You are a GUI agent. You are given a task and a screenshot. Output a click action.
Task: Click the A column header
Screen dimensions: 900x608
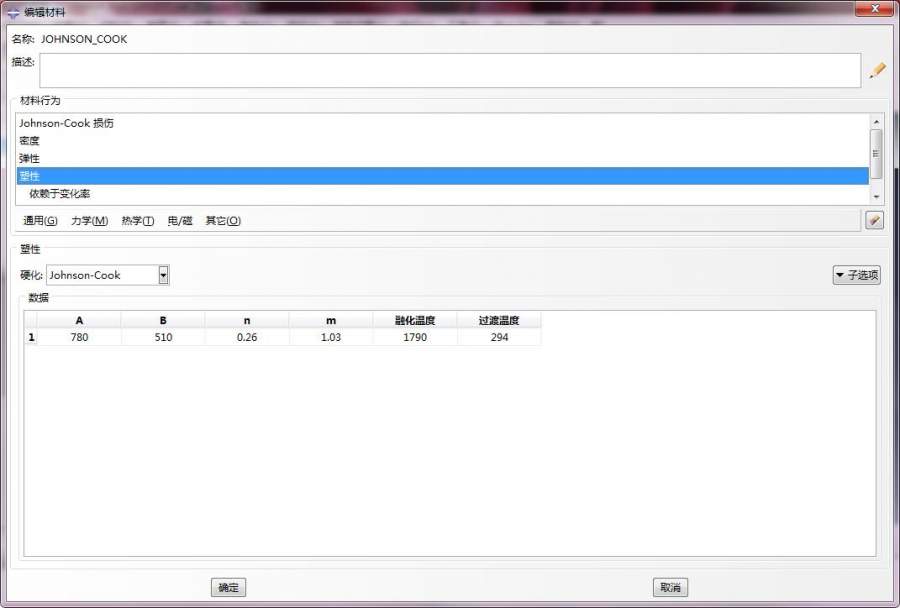pos(79,320)
